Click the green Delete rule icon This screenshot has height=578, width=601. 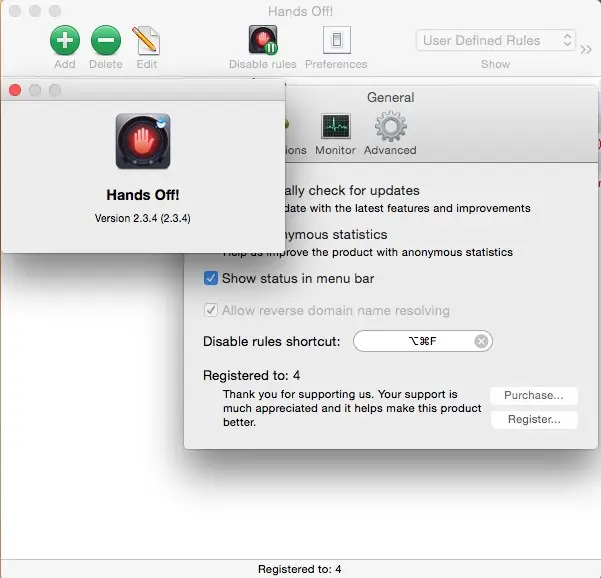pyautogui.click(x=106, y=40)
